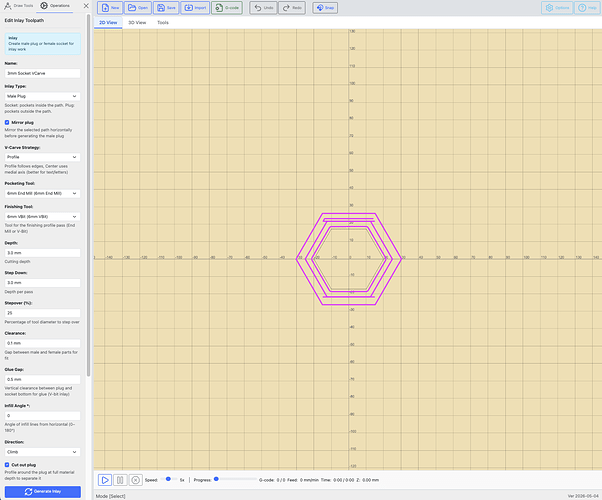Click the blue Inlay info box
This screenshot has height=500, width=602.
[x=43, y=43]
